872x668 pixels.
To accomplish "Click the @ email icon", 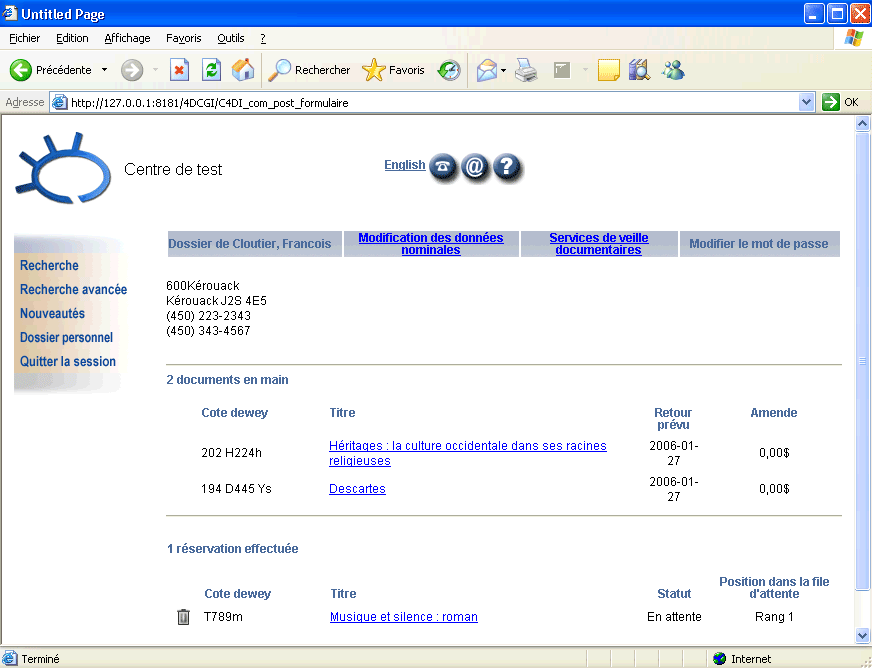I will pyautogui.click(x=475, y=168).
